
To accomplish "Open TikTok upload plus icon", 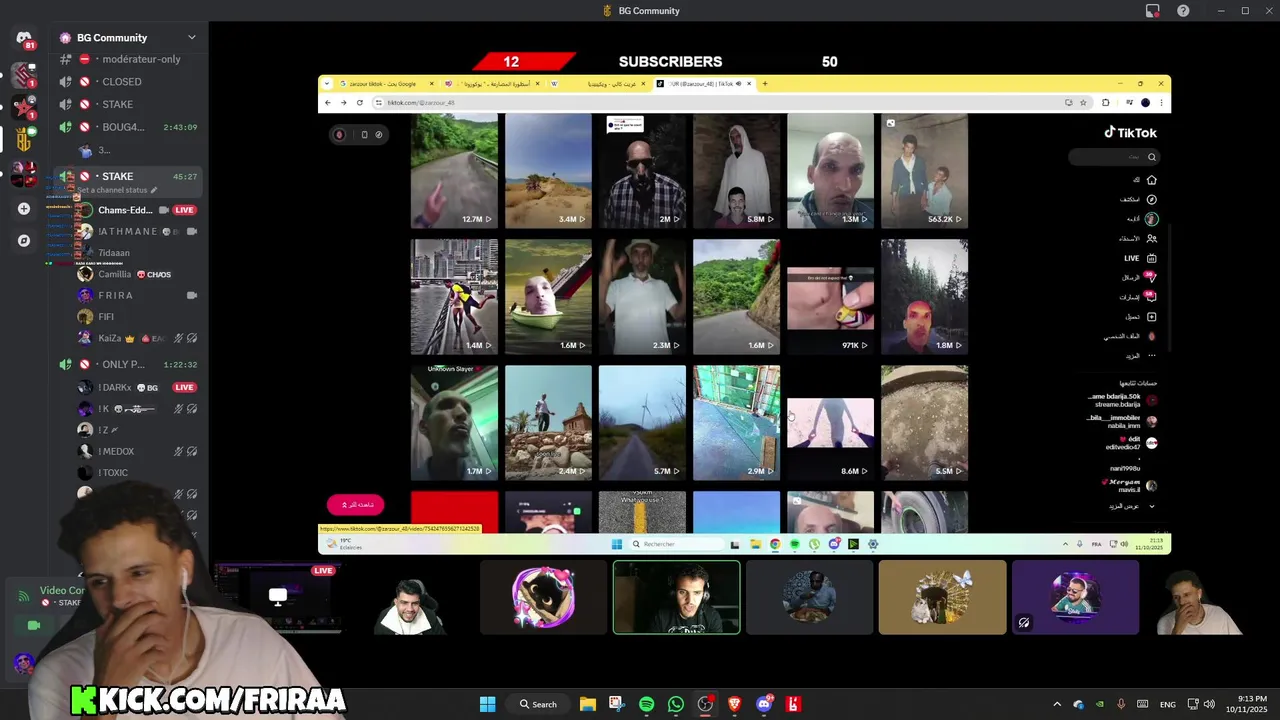I will click(1152, 317).
